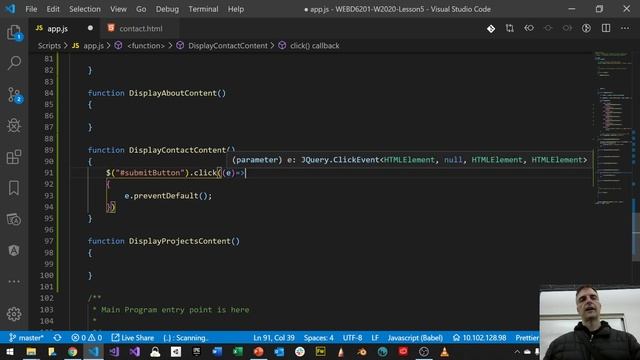
Task: Click the circular icon left of Split Editor
Action: (586, 28)
